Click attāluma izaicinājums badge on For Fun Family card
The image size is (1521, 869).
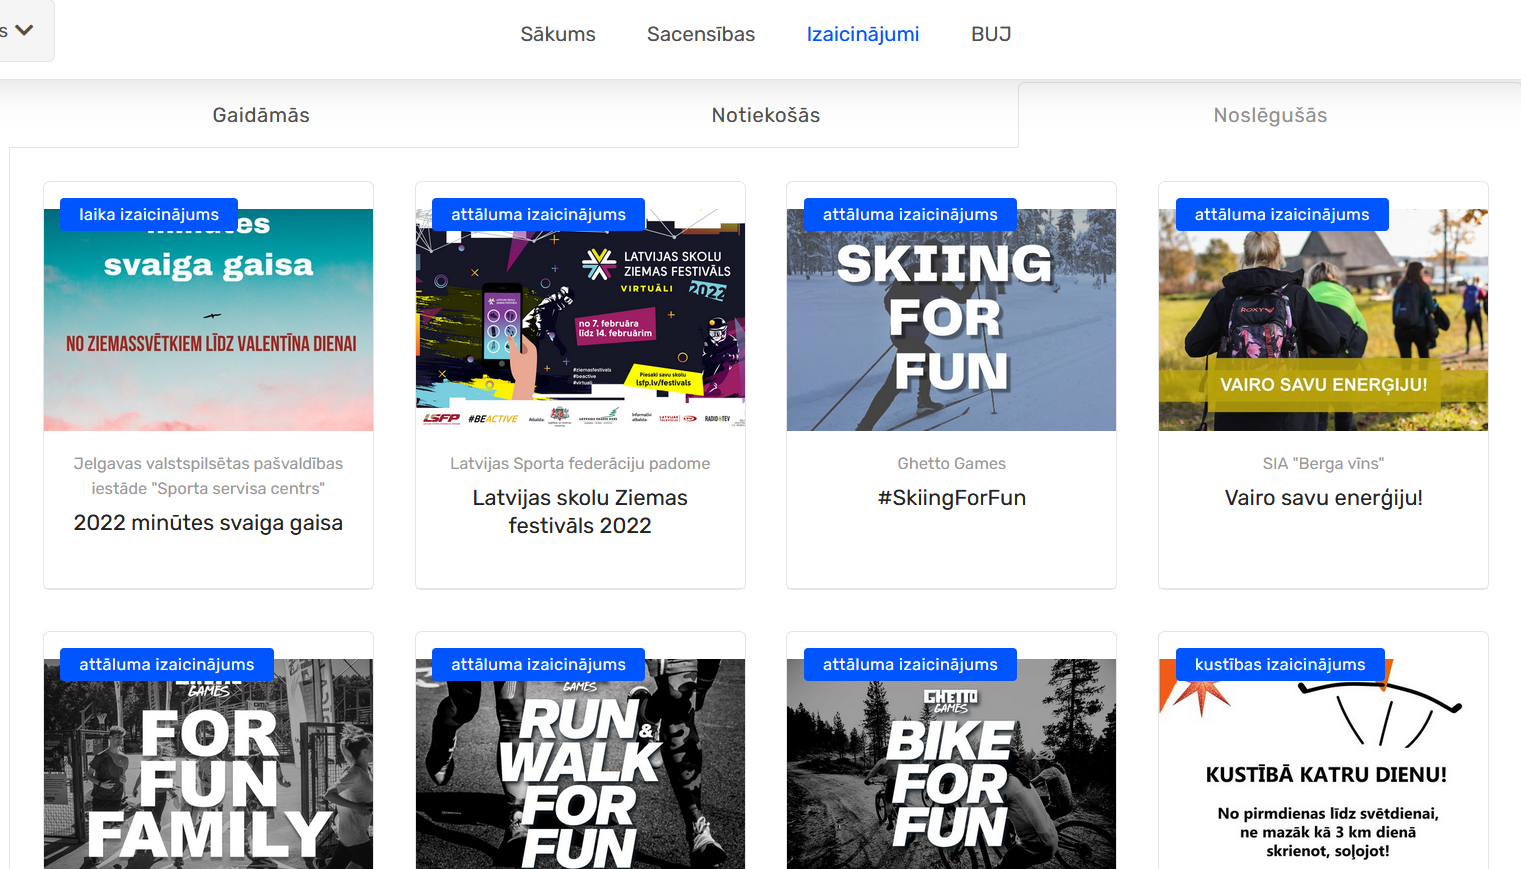(167, 664)
